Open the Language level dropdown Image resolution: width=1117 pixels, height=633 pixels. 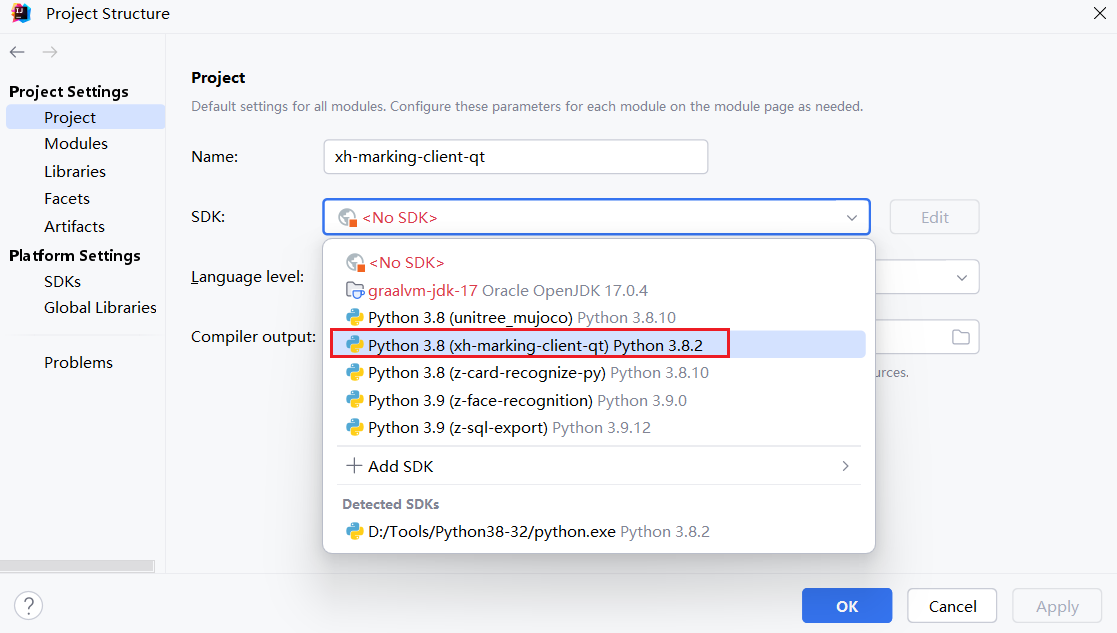(x=961, y=277)
